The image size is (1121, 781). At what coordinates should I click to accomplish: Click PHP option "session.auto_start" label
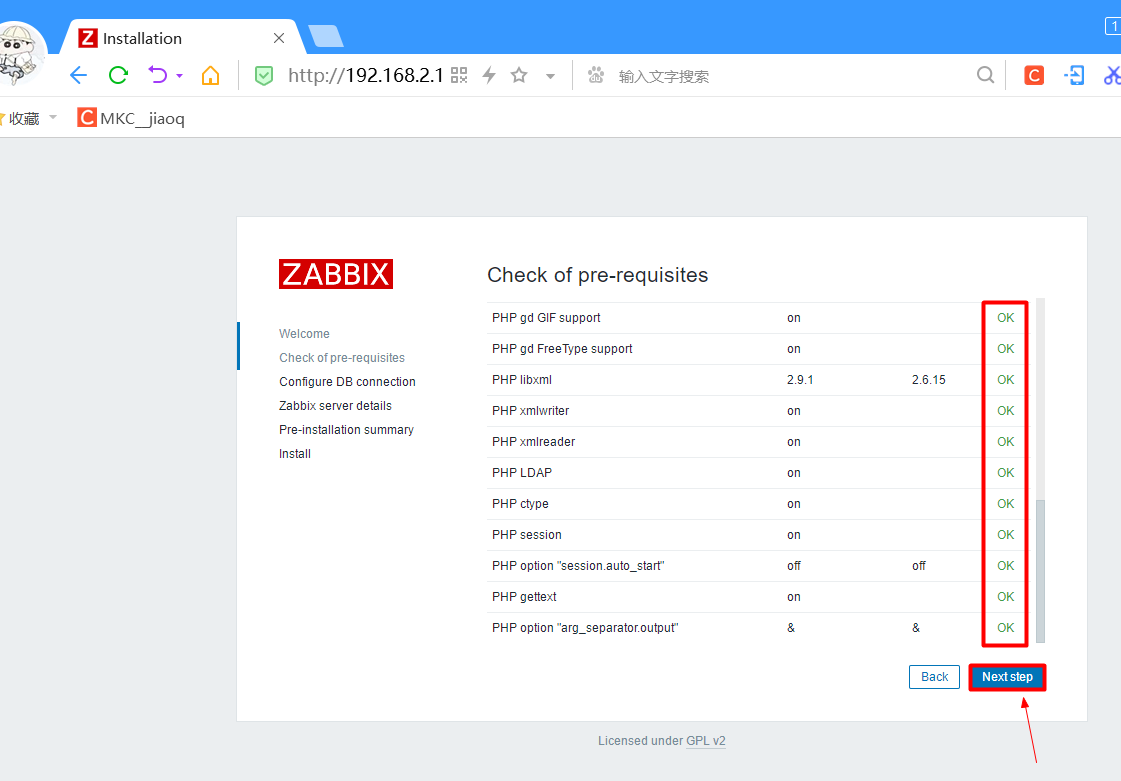[x=578, y=566]
